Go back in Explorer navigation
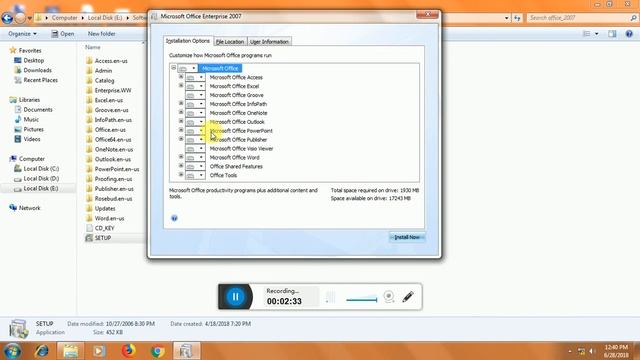This screenshot has height=360, width=640. (x=7, y=18)
